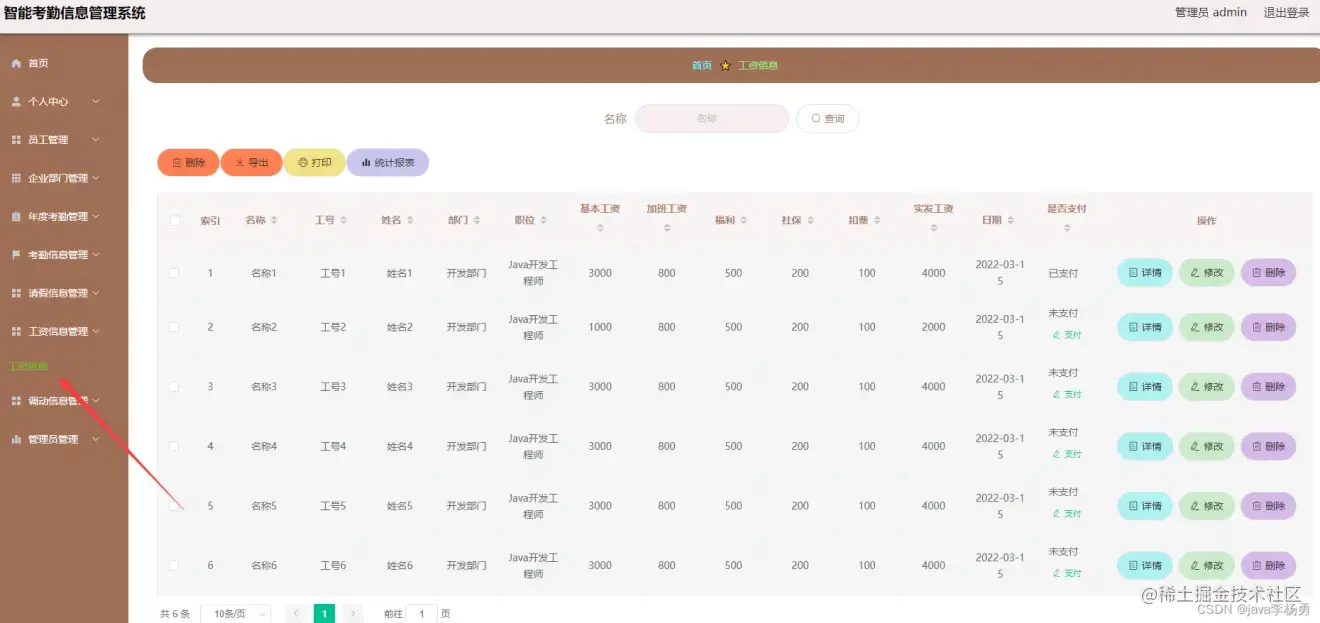
Task: Click the 导出 export button
Action: 251,162
